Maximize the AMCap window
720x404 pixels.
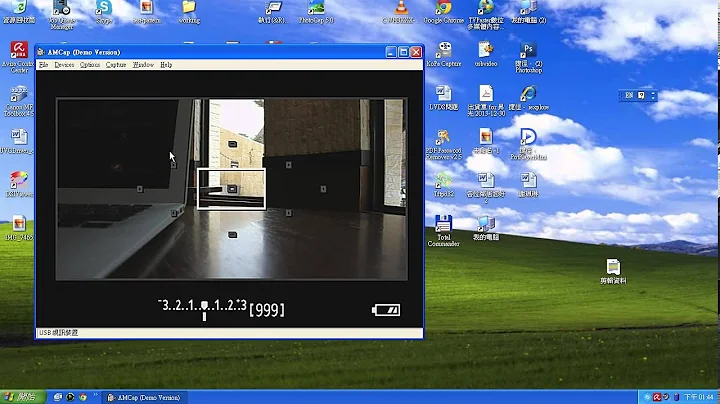(x=403, y=52)
